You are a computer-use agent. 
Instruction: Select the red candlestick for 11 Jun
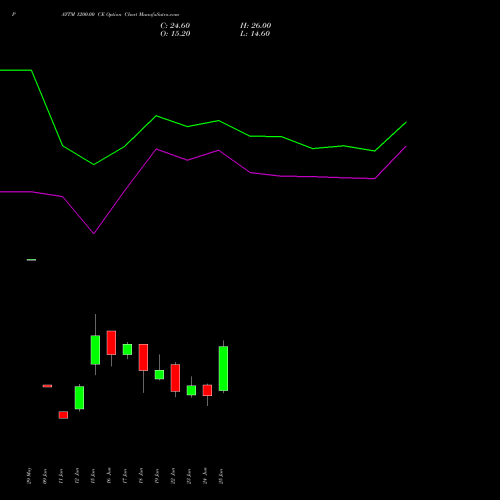pyautogui.click(x=63, y=415)
